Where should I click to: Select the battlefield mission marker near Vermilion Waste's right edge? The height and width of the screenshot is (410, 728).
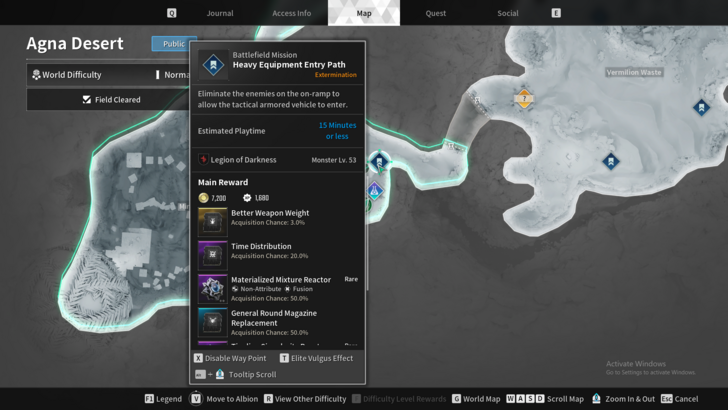click(701, 108)
